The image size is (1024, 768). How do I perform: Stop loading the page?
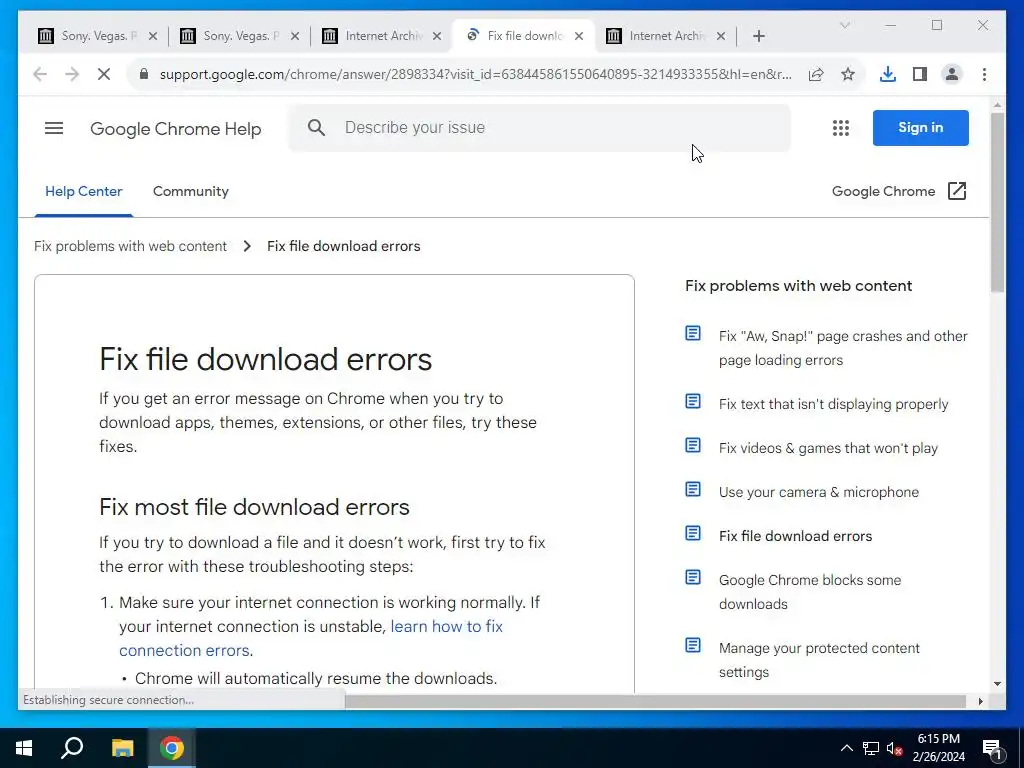[x=104, y=74]
